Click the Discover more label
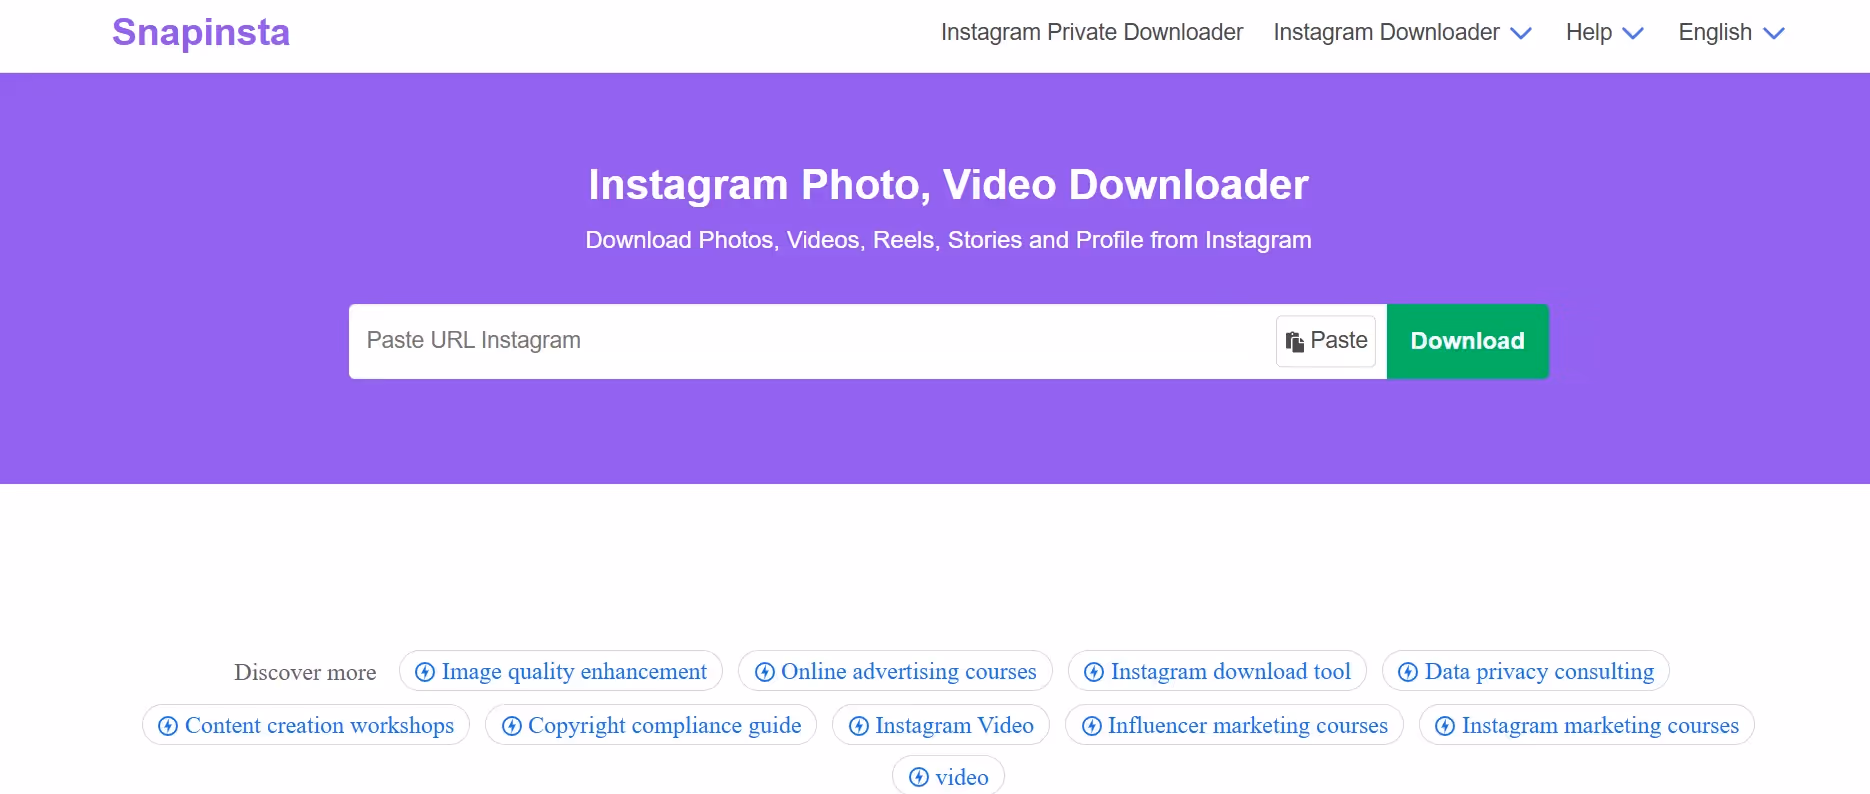 tap(305, 672)
